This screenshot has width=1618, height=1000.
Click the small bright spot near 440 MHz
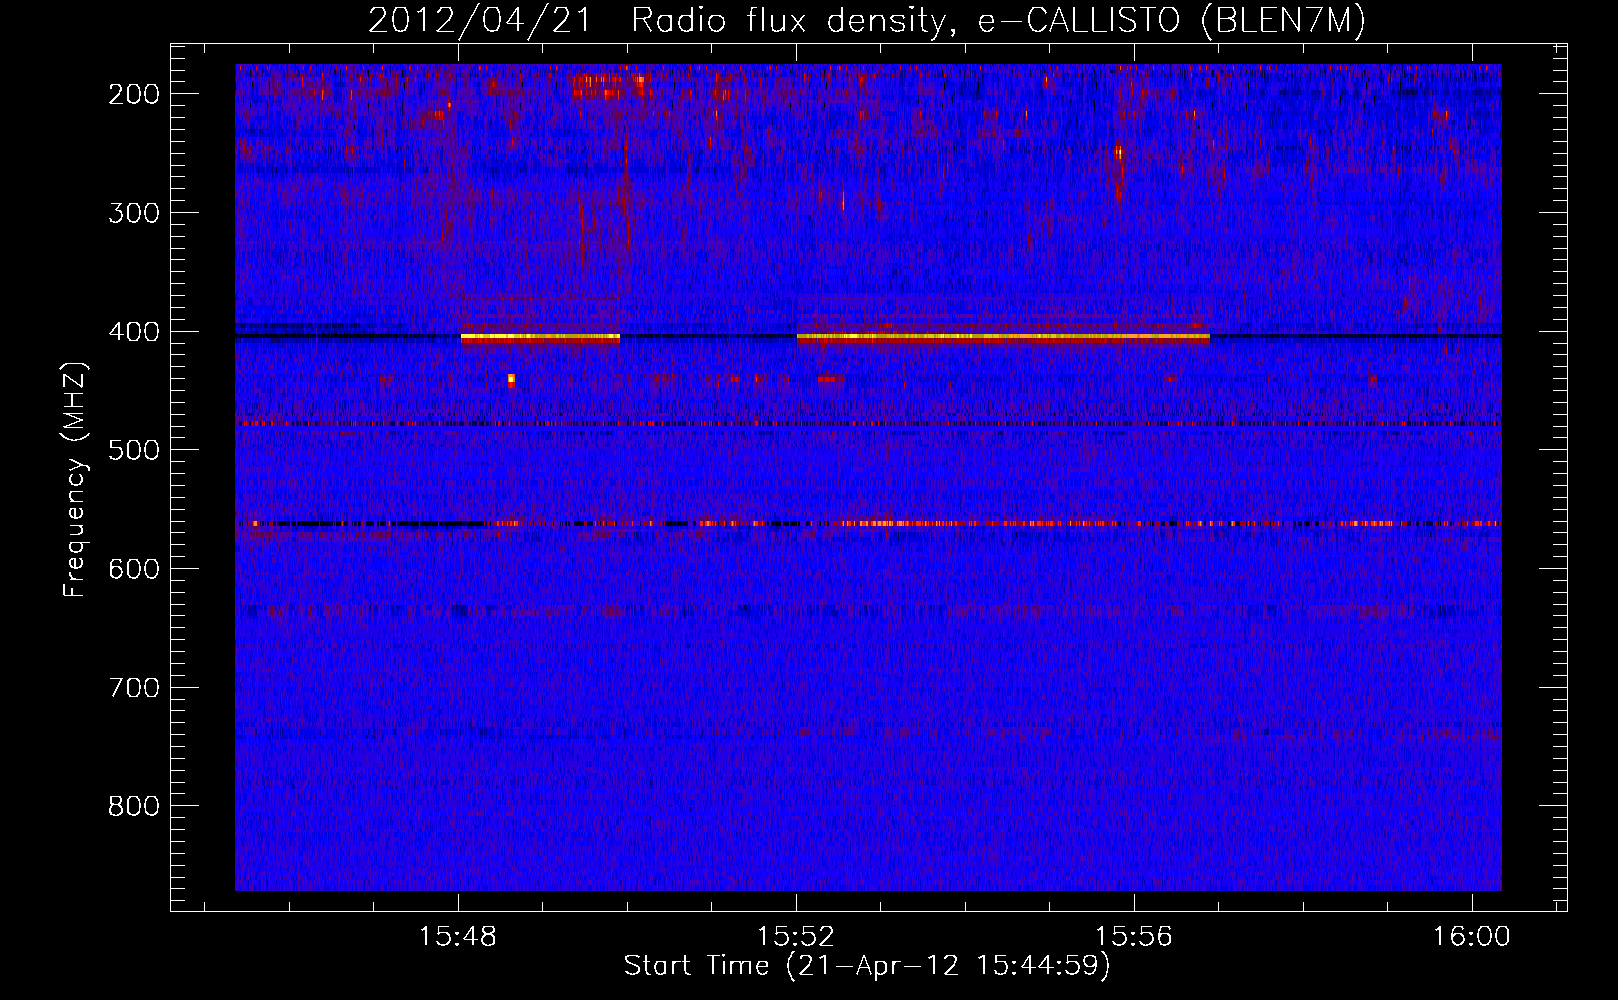coord(511,380)
